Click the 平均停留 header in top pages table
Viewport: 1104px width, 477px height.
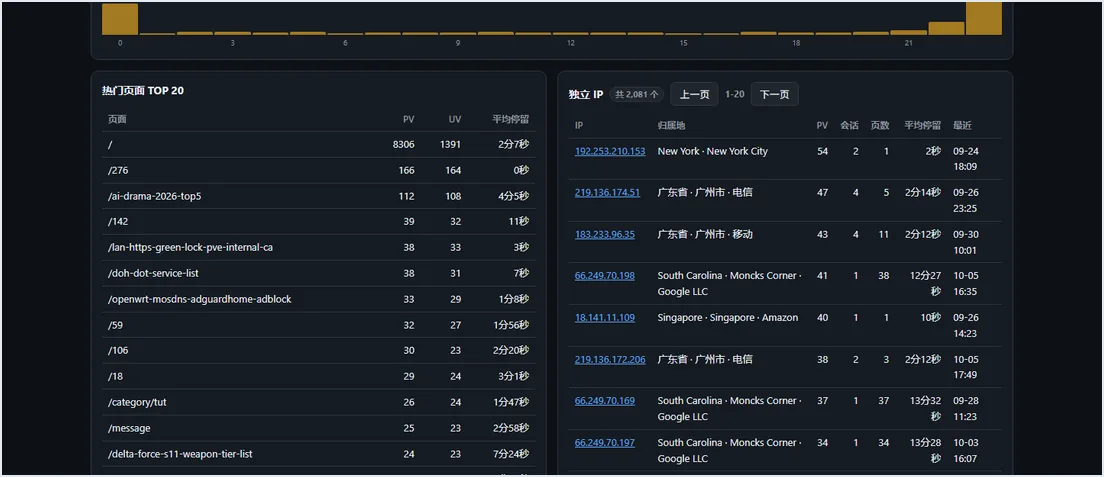510,119
